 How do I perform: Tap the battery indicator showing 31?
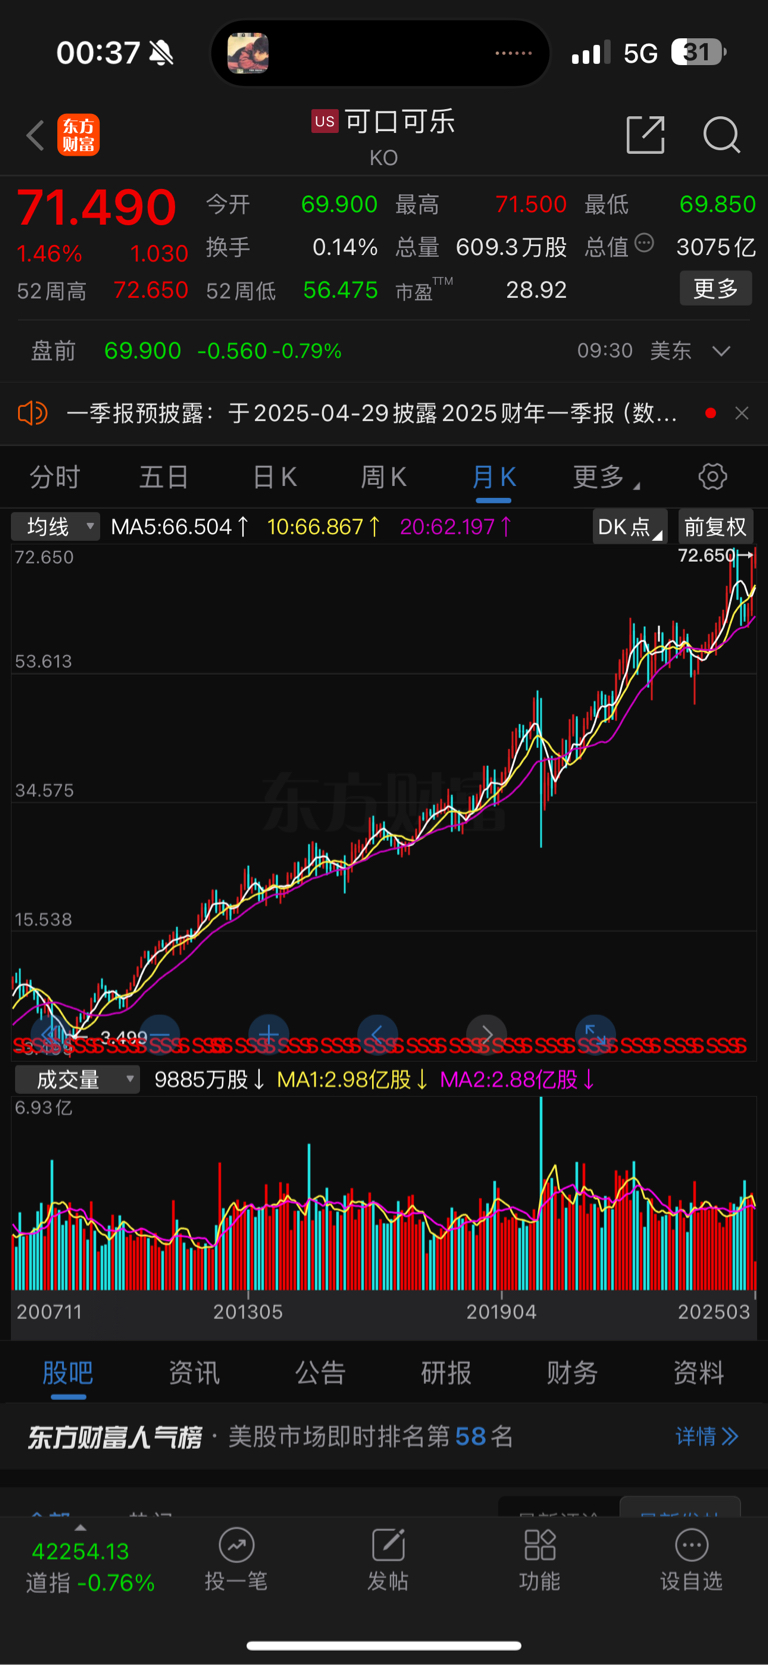pyautogui.click(x=698, y=52)
